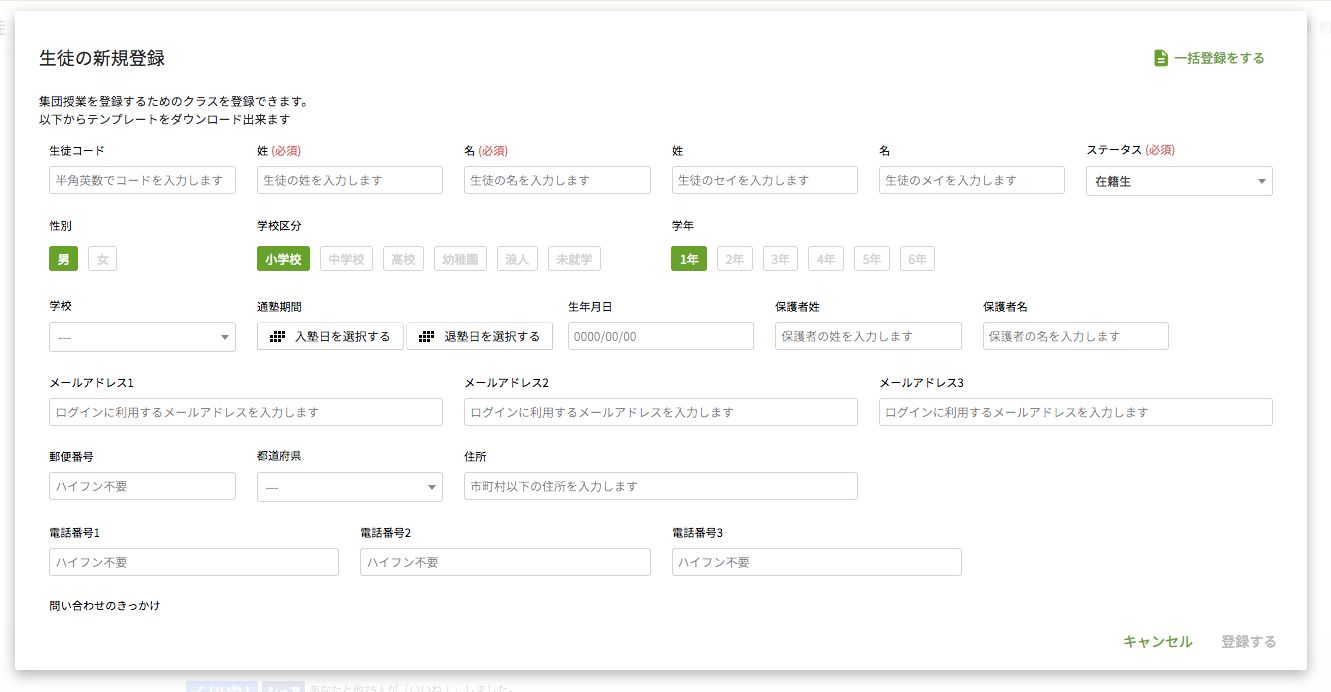Screen dimensions: 1331x692
Task: Select 女 gender option
Action: point(102,259)
